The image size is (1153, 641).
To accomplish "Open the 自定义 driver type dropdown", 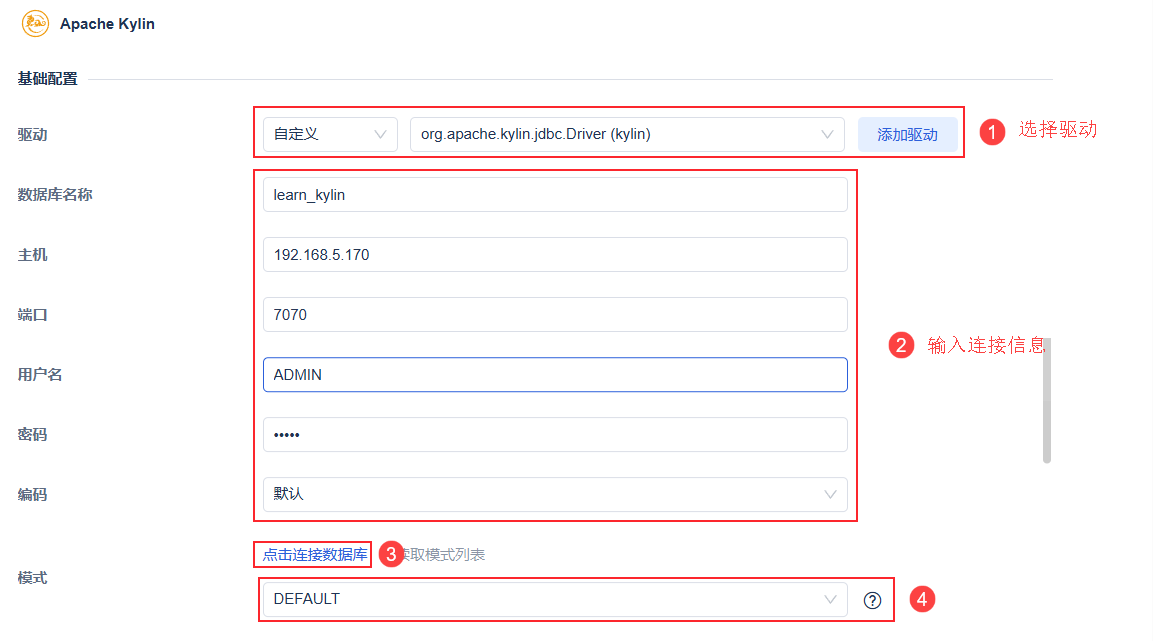I will [x=330, y=135].
